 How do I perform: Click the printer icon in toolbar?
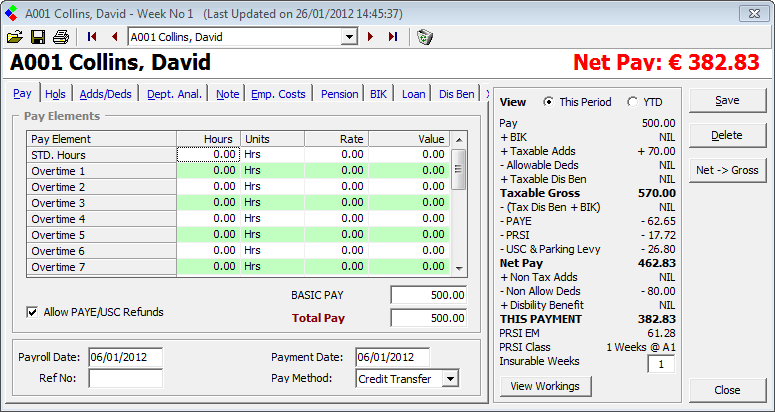tap(60, 37)
